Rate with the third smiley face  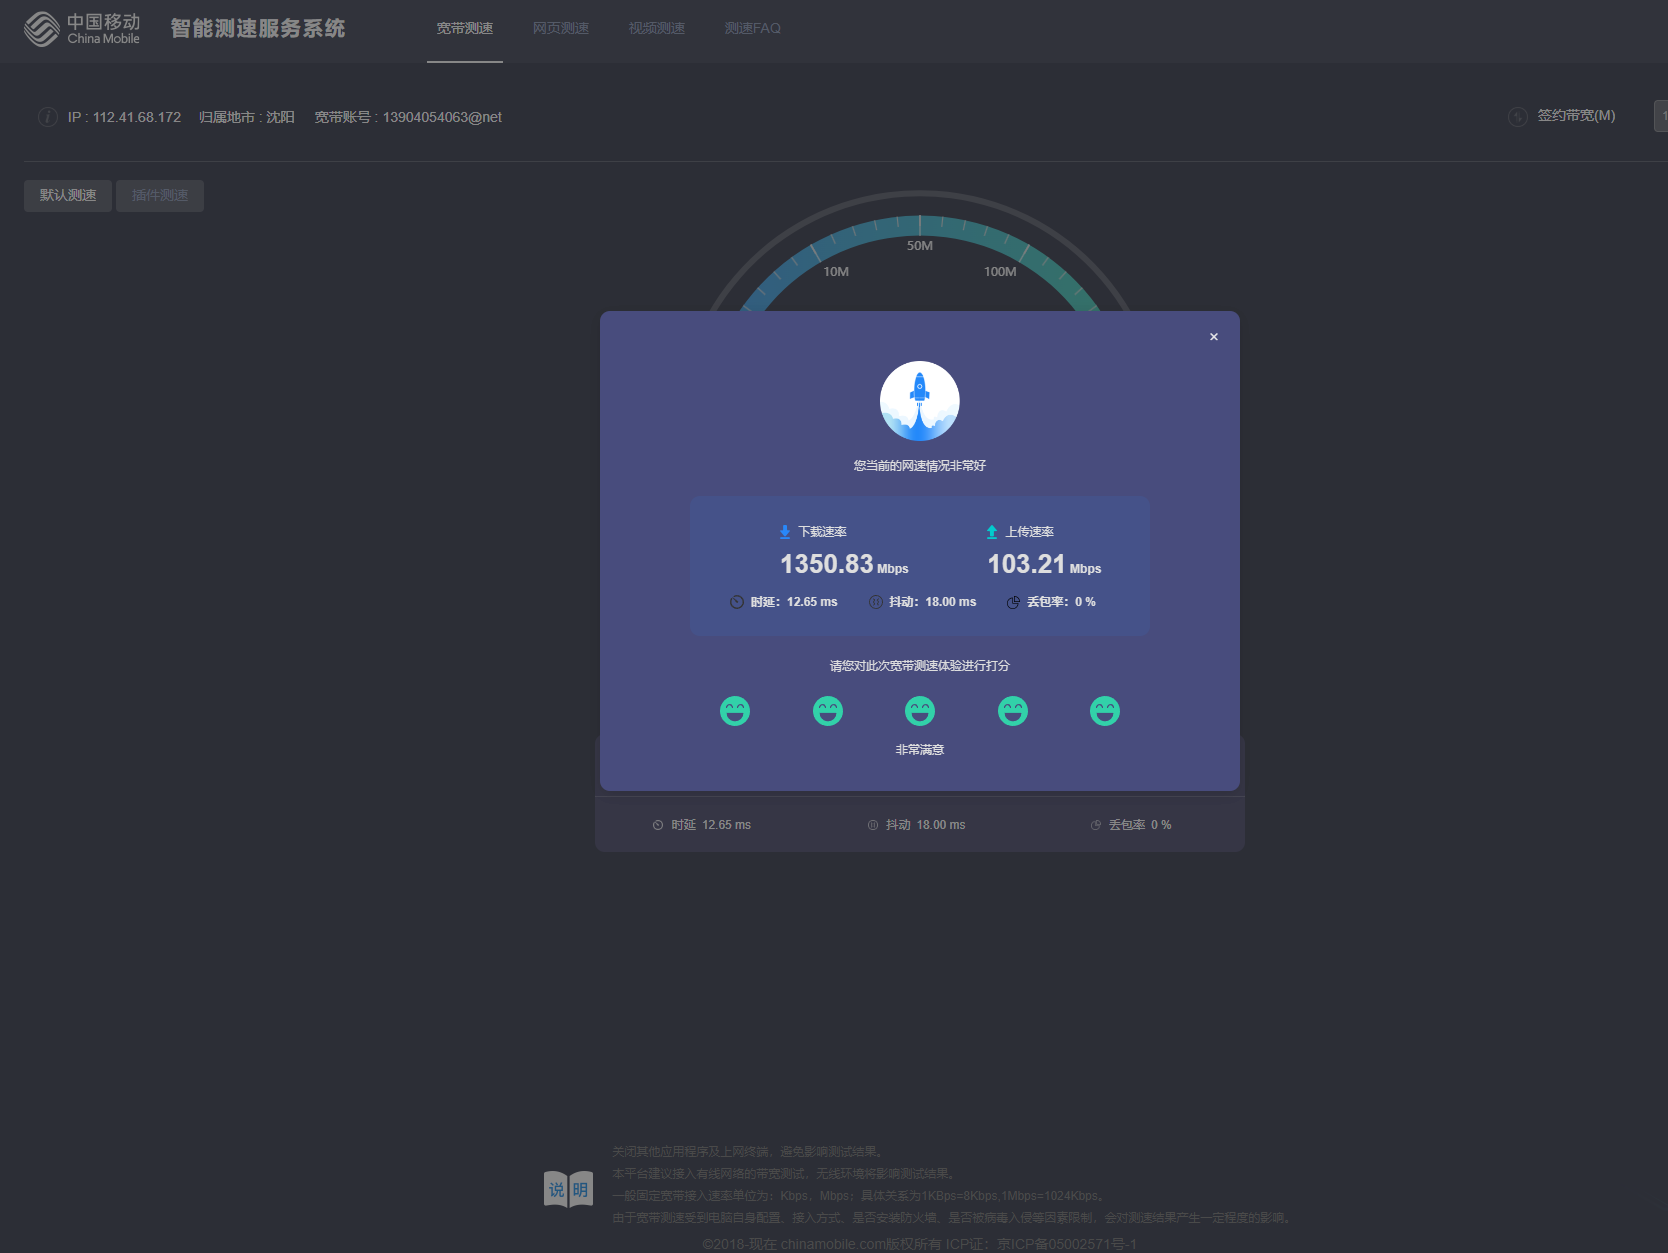pos(919,711)
